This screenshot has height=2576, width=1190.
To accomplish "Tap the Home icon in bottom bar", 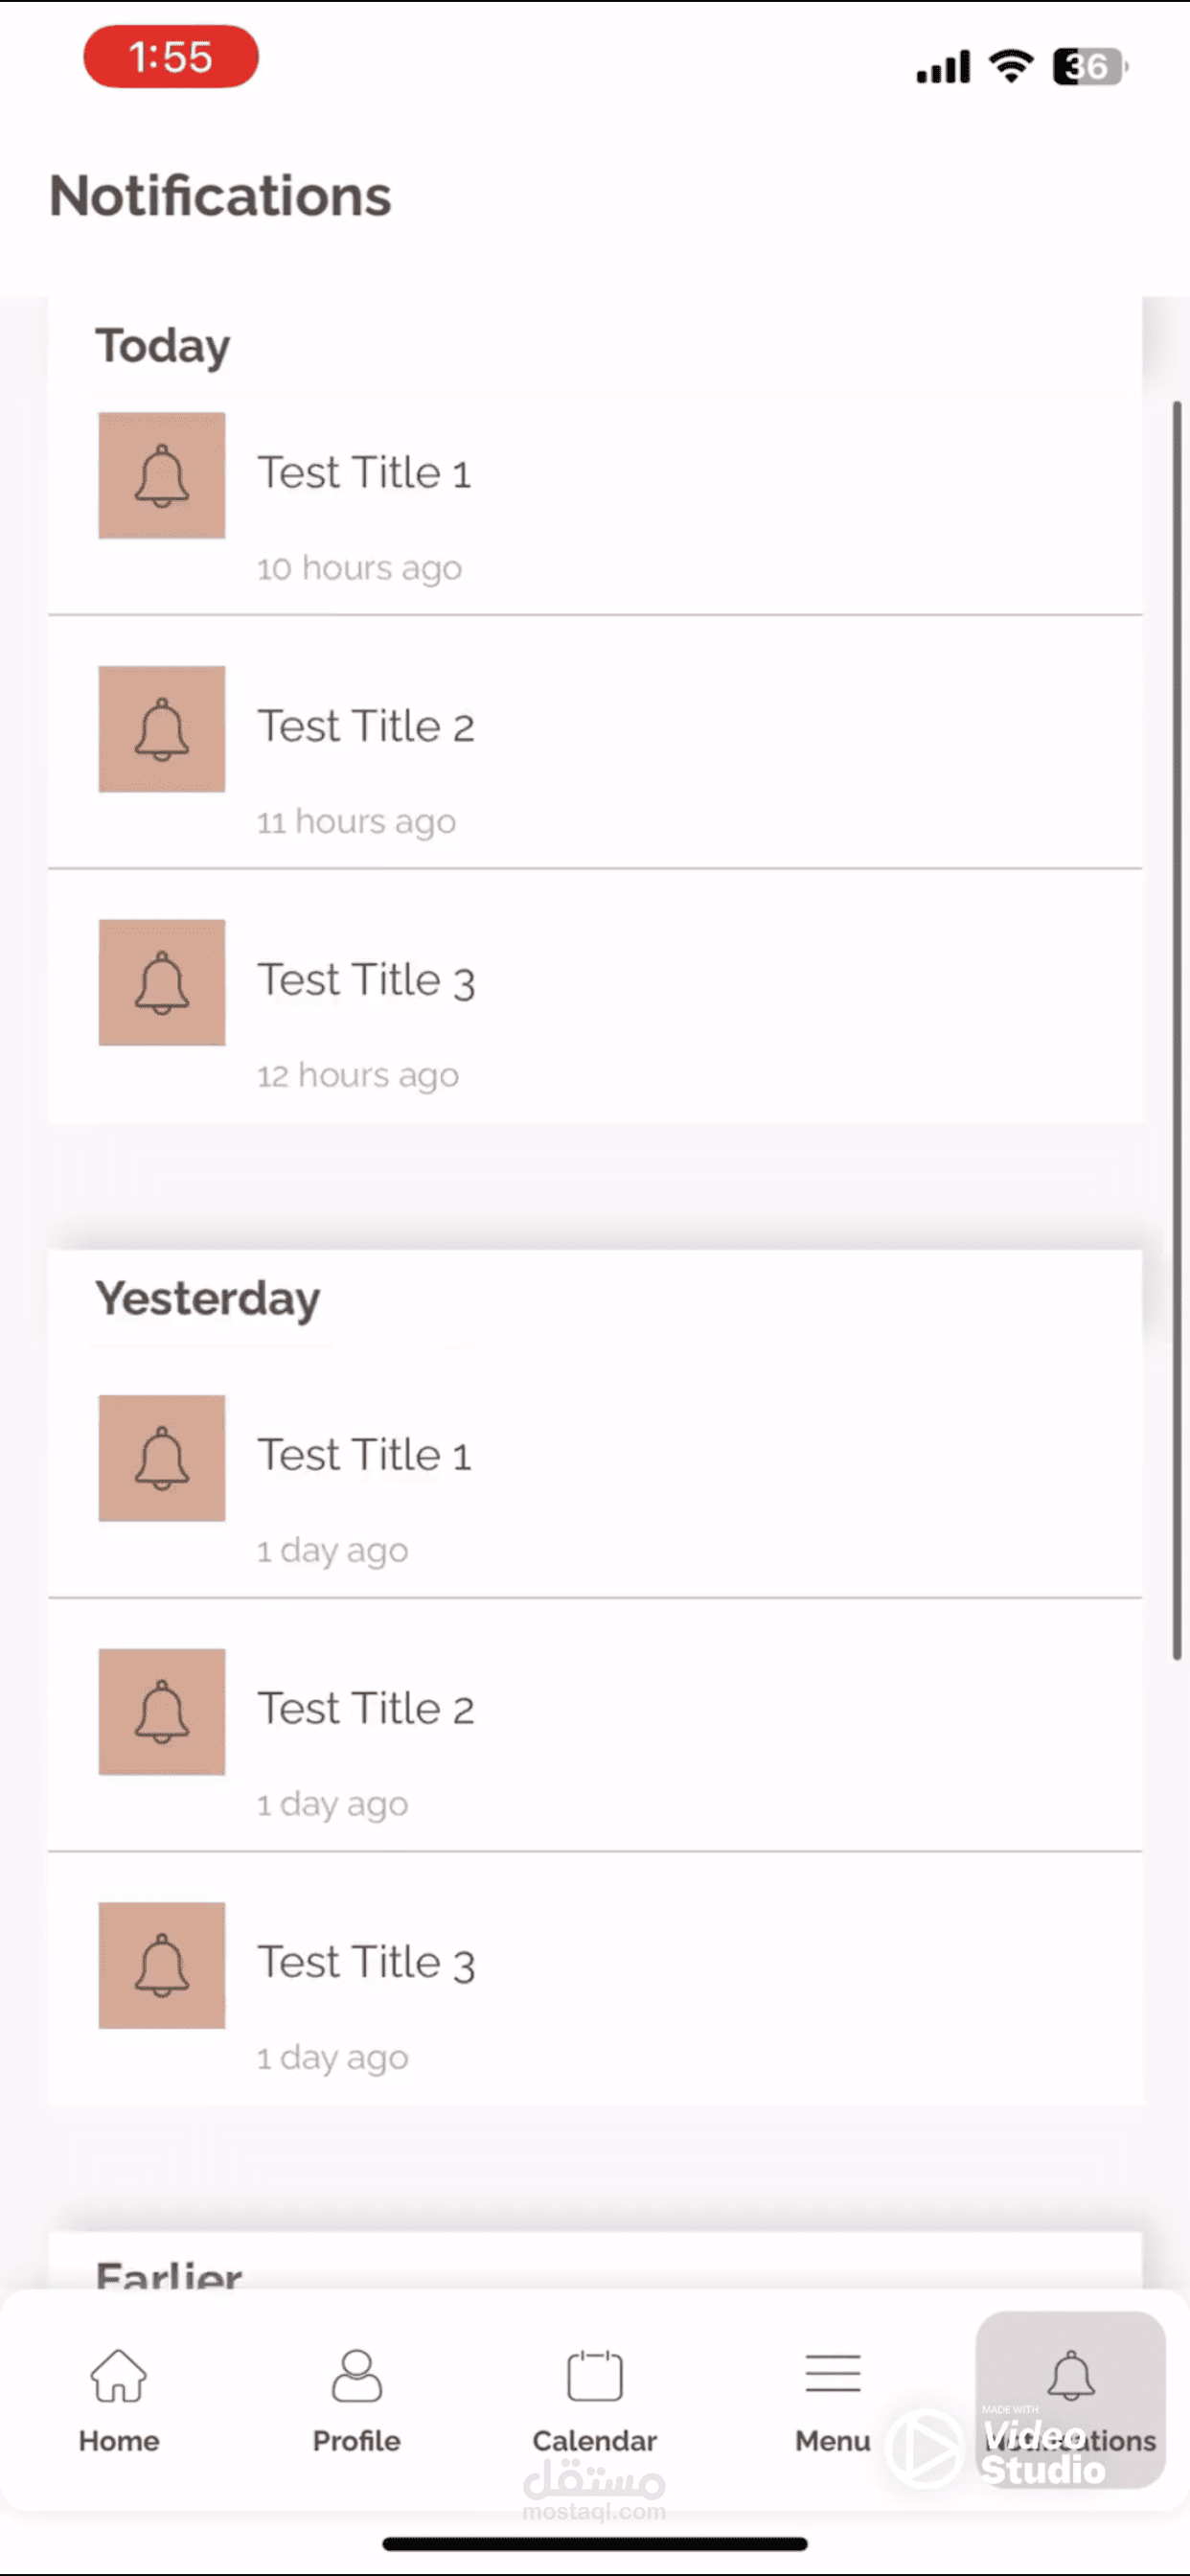I will coord(119,2375).
